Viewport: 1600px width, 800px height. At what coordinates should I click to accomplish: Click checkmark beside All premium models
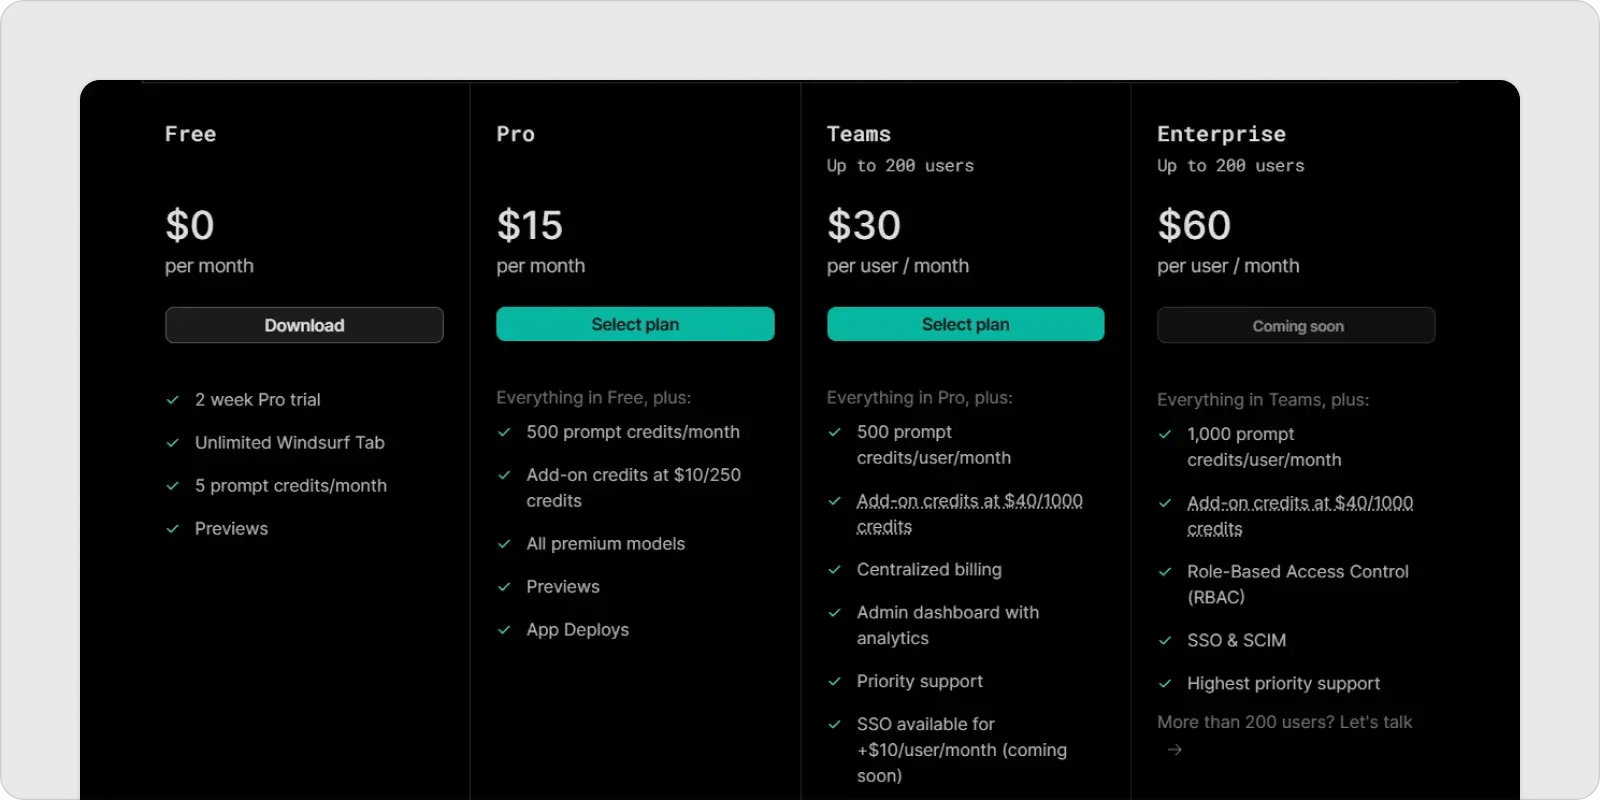pyautogui.click(x=504, y=544)
